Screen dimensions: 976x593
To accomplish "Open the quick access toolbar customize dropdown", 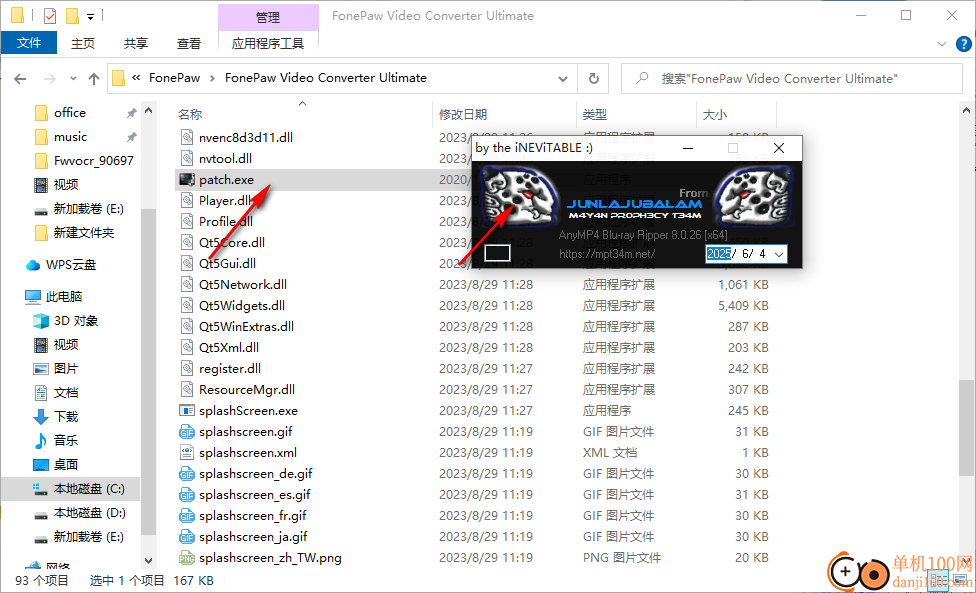I will [91, 17].
